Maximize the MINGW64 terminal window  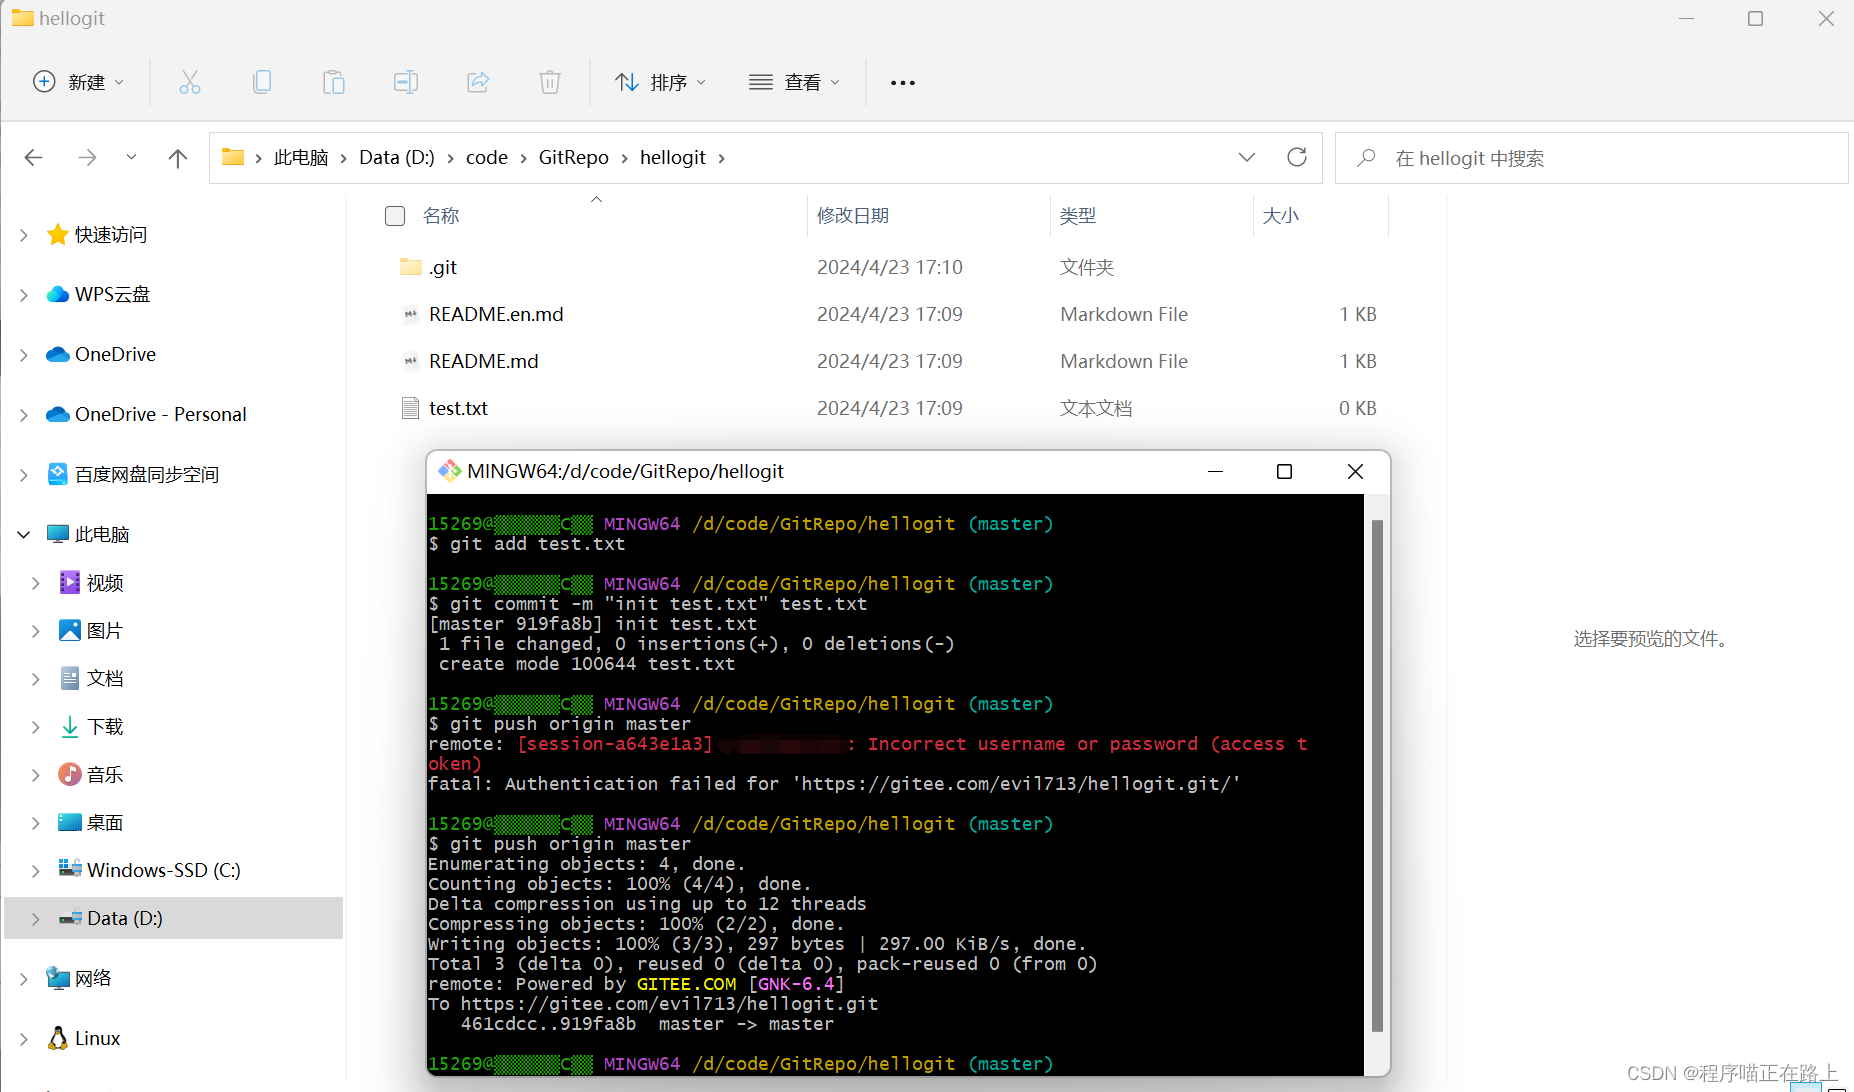1284,471
